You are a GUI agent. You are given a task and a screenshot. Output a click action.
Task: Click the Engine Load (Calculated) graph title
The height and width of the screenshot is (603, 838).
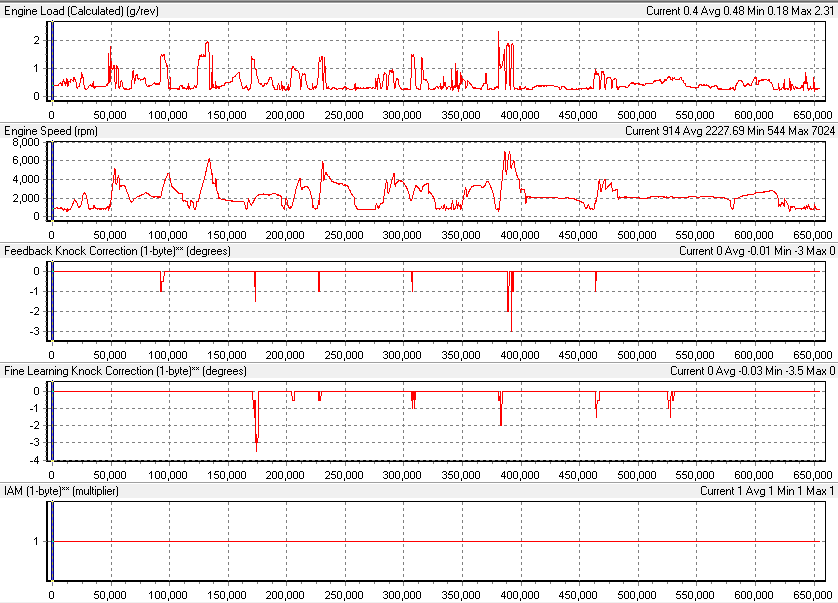(x=81, y=10)
